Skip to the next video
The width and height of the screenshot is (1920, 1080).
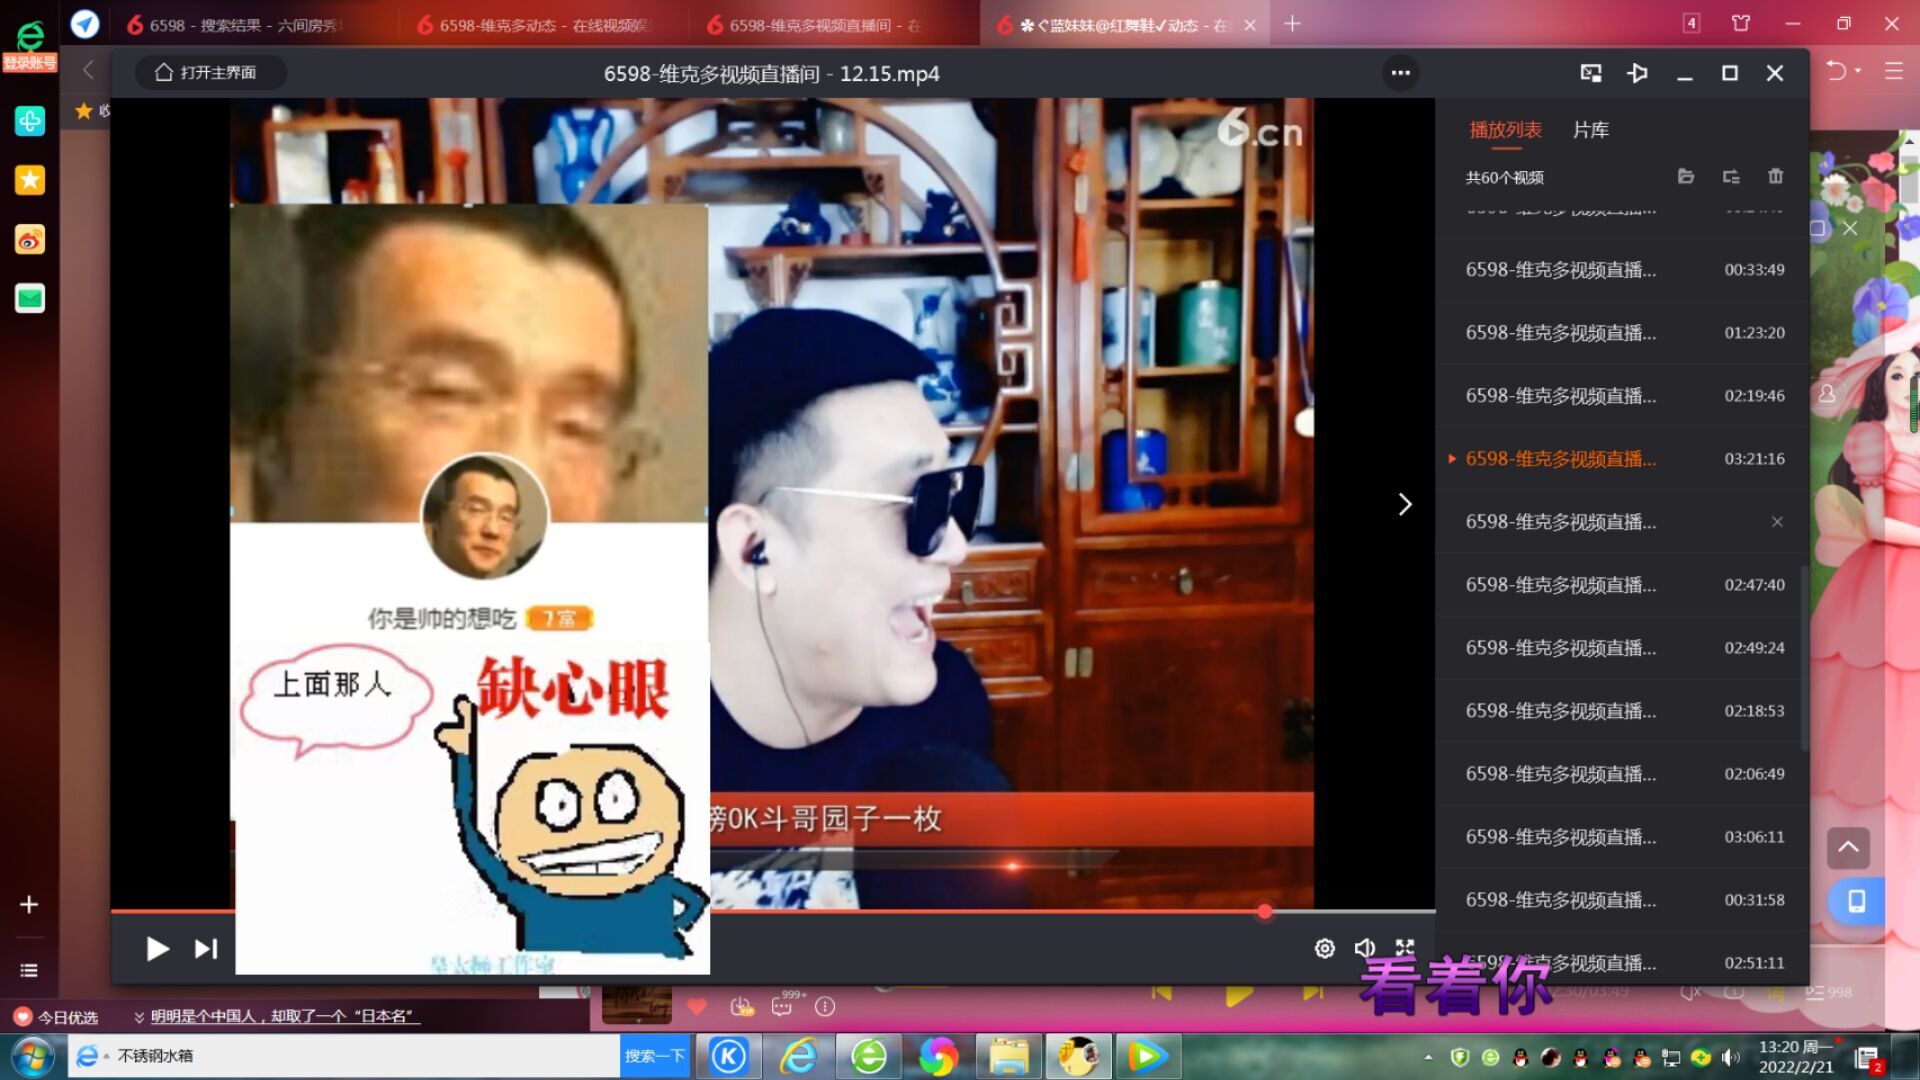point(206,948)
